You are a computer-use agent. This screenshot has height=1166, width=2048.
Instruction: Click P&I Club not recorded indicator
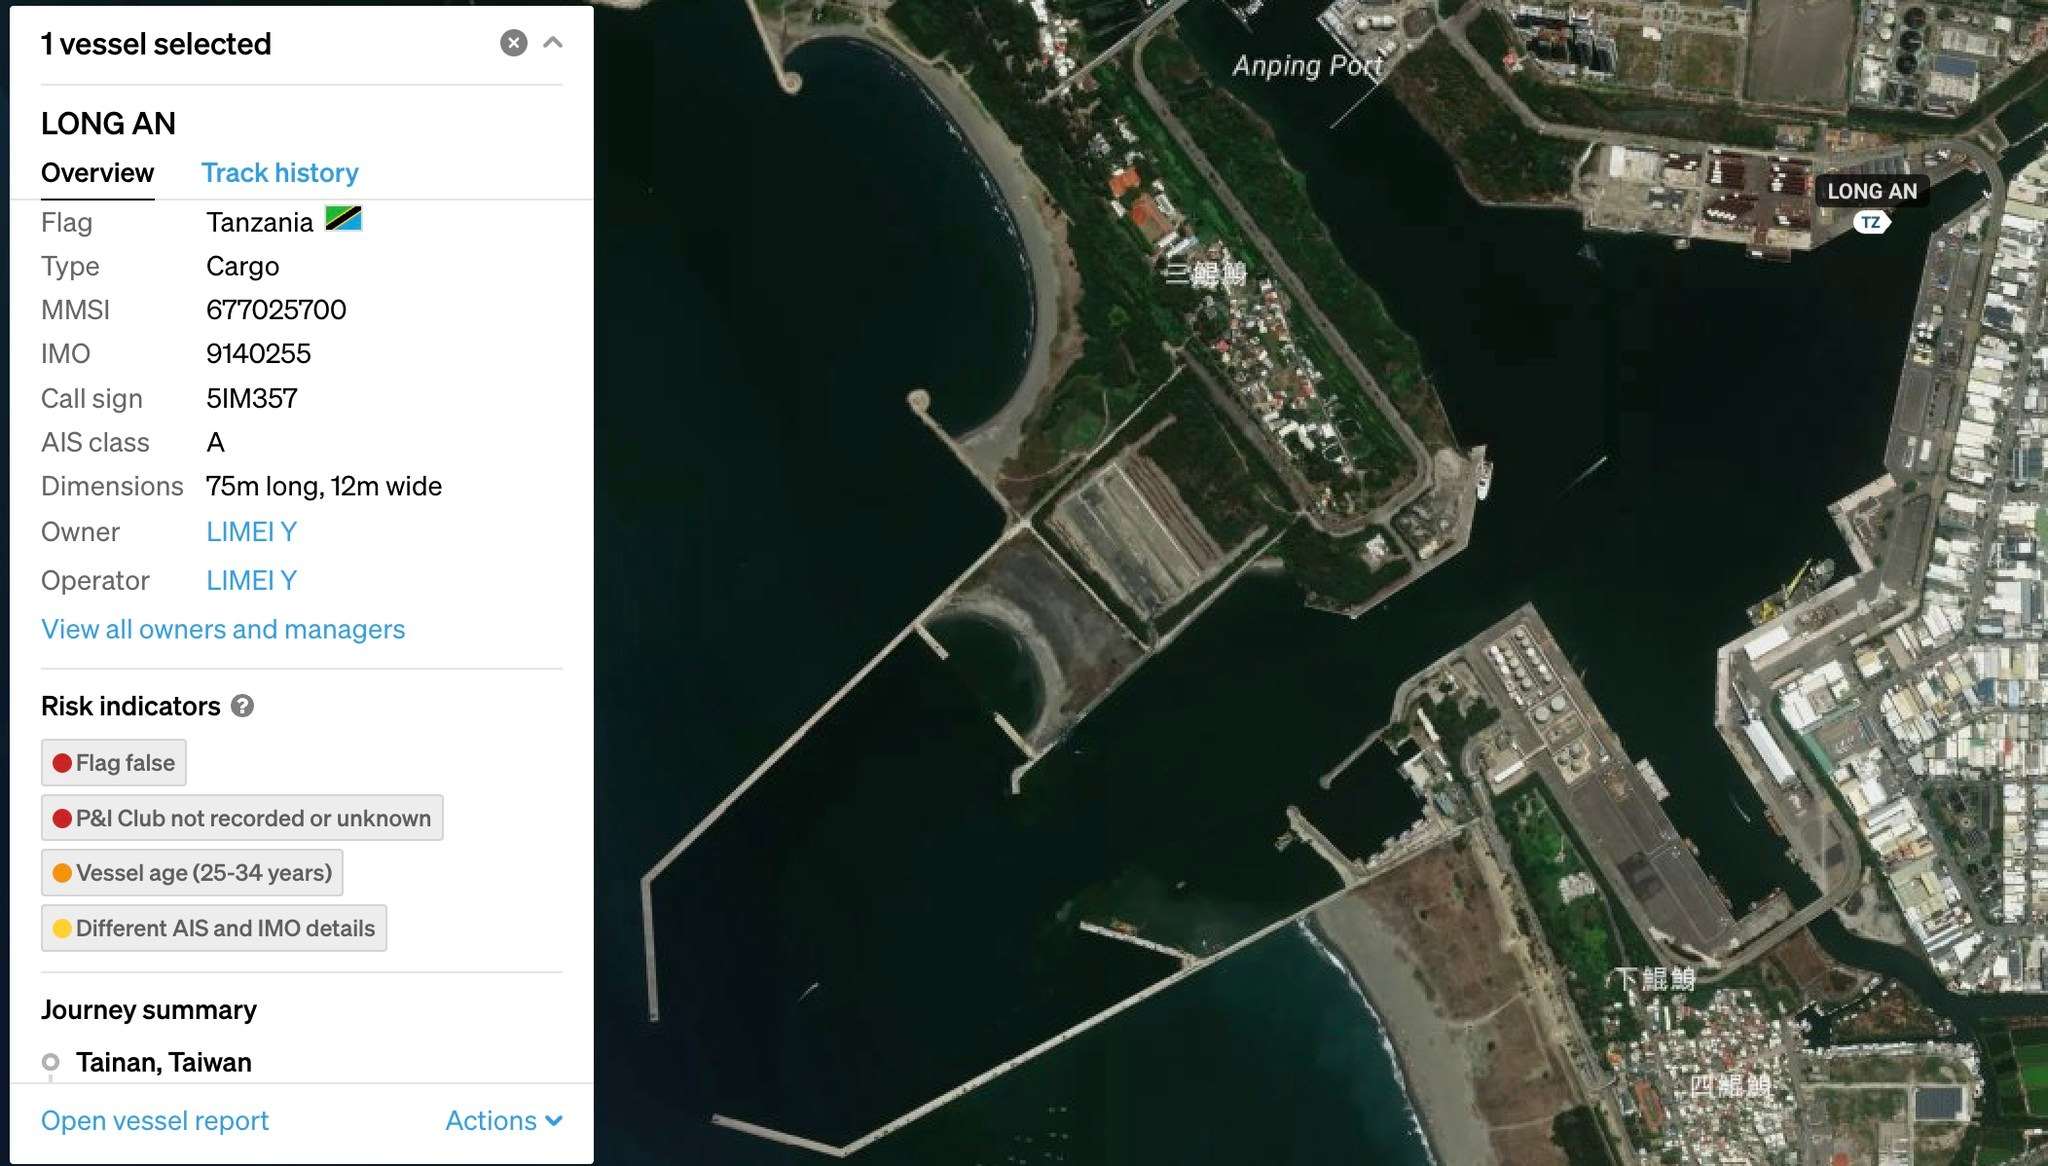242,818
